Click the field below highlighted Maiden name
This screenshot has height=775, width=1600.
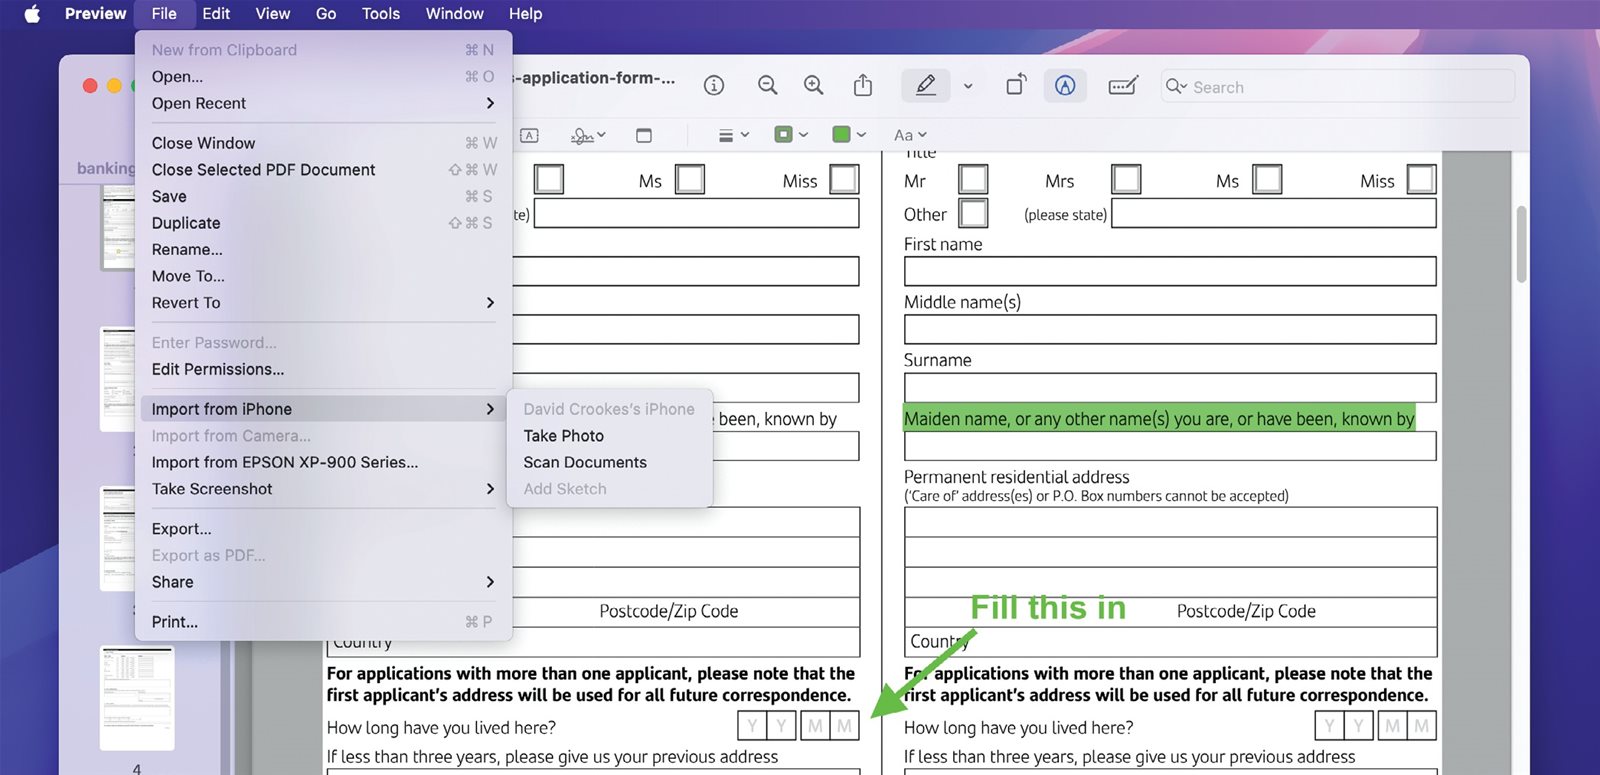pyautogui.click(x=1170, y=446)
